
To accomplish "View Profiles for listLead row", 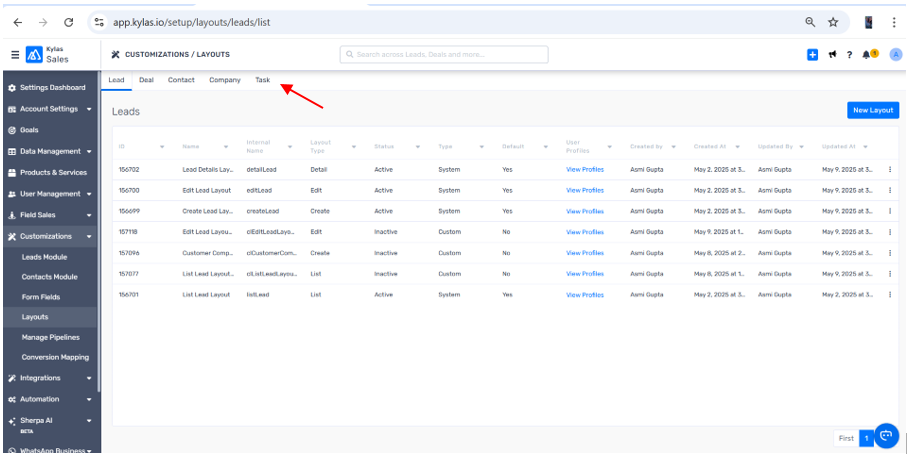I will 585,295.
